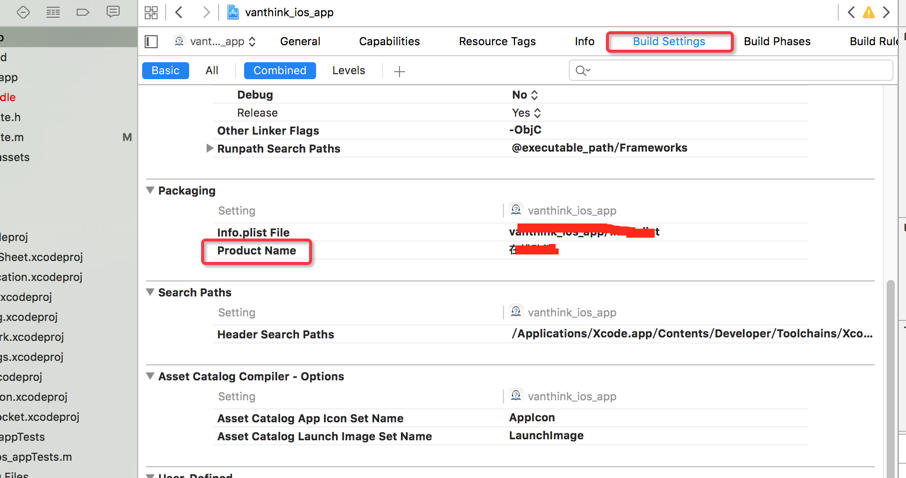Open the debug navigator list icon
This screenshot has width=906, height=478.
tap(53, 12)
